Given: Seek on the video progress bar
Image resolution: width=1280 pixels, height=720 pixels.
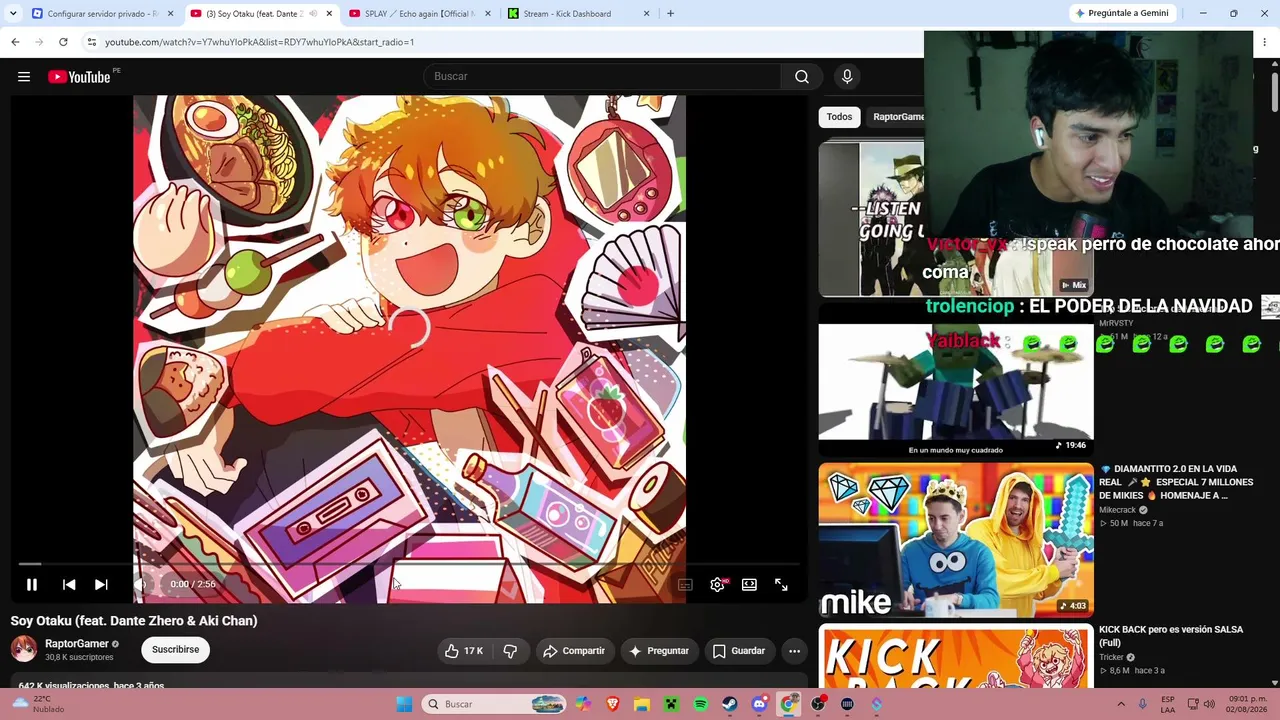Looking at the screenshot, I should tap(410, 564).
